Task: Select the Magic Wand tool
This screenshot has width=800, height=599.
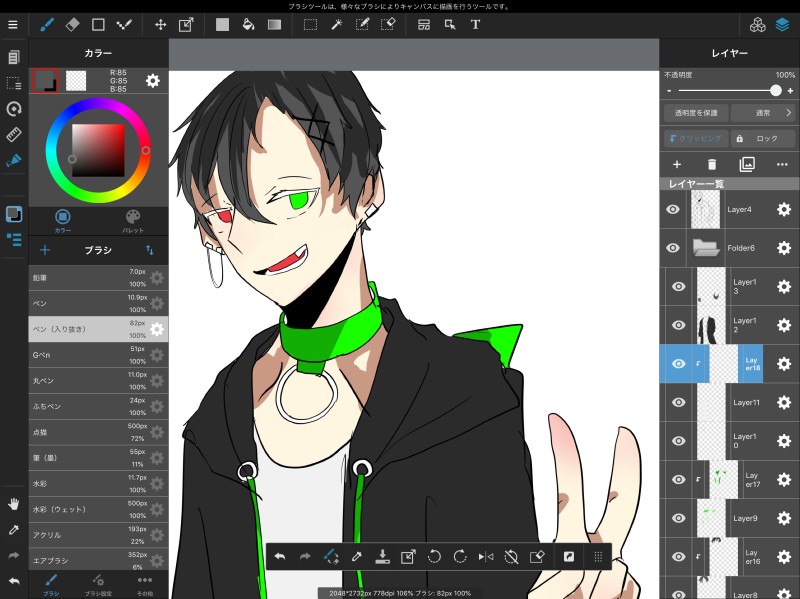Action: pos(336,24)
